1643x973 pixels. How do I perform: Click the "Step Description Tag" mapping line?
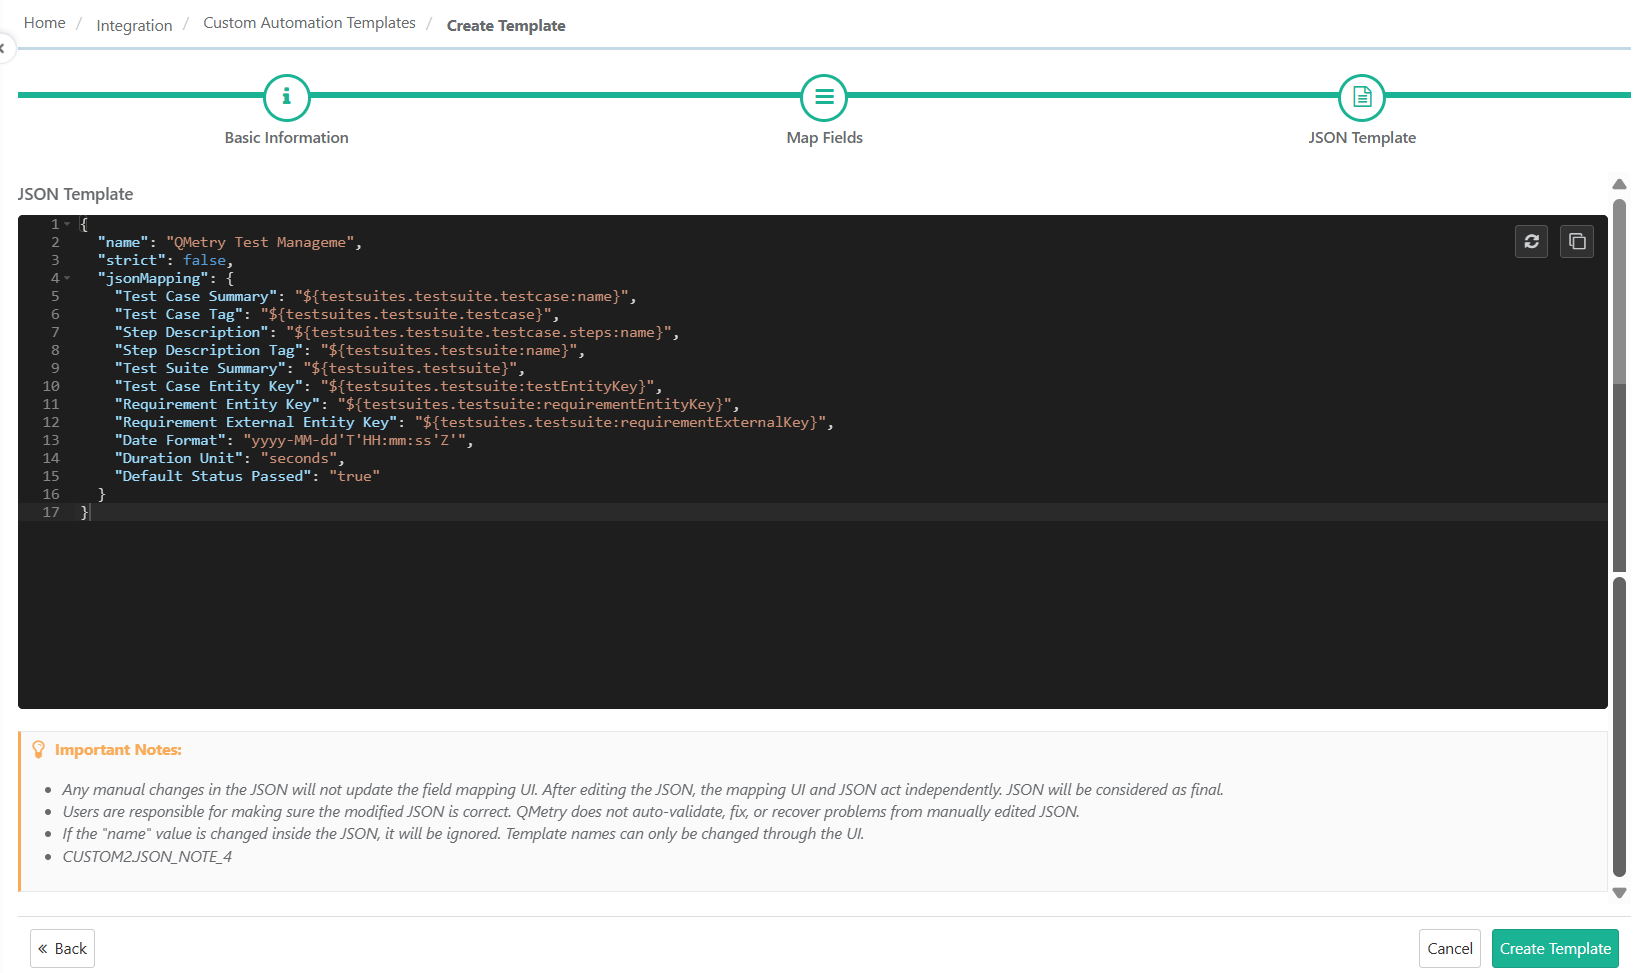pyautogui.click(x=350, y=350)
